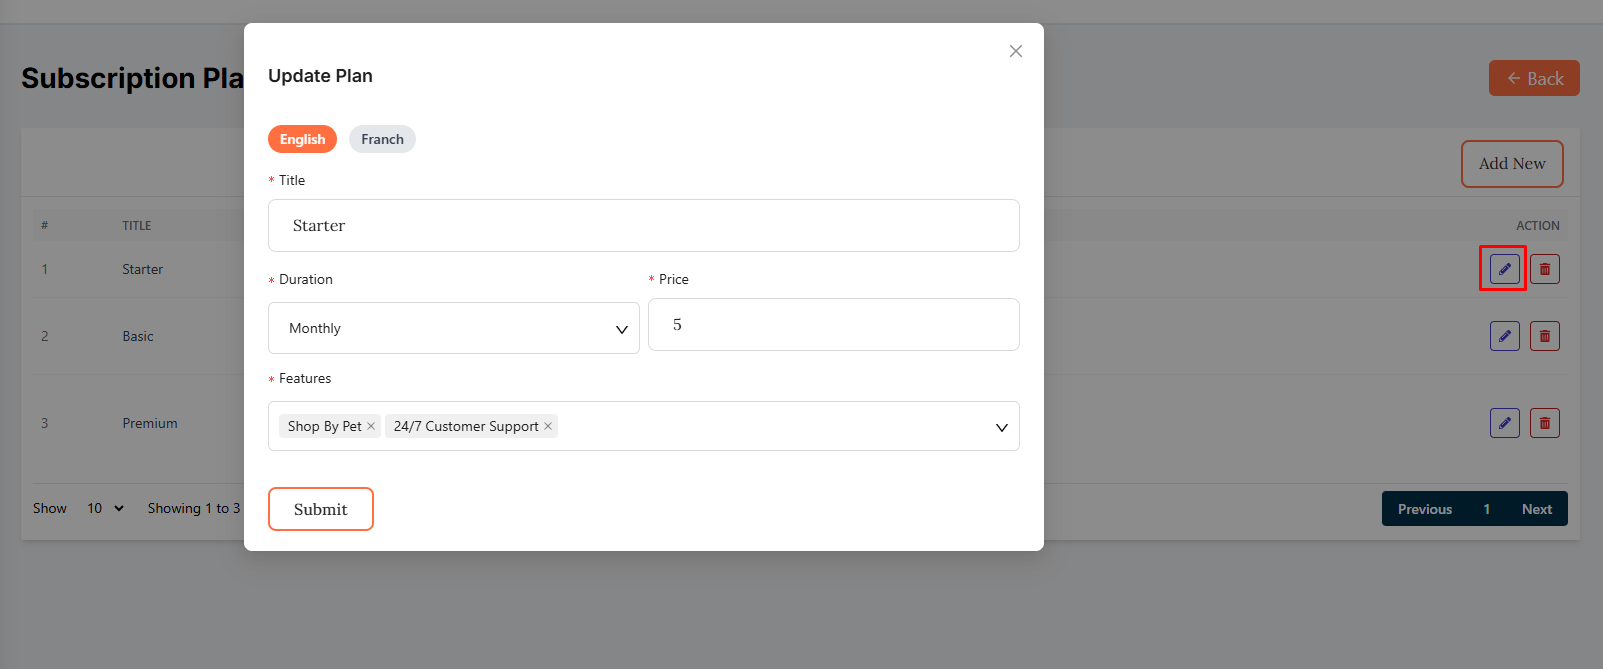Go back using the Back button
1603x669 pixels.
pyautogui.click(x=1533, y=78)
